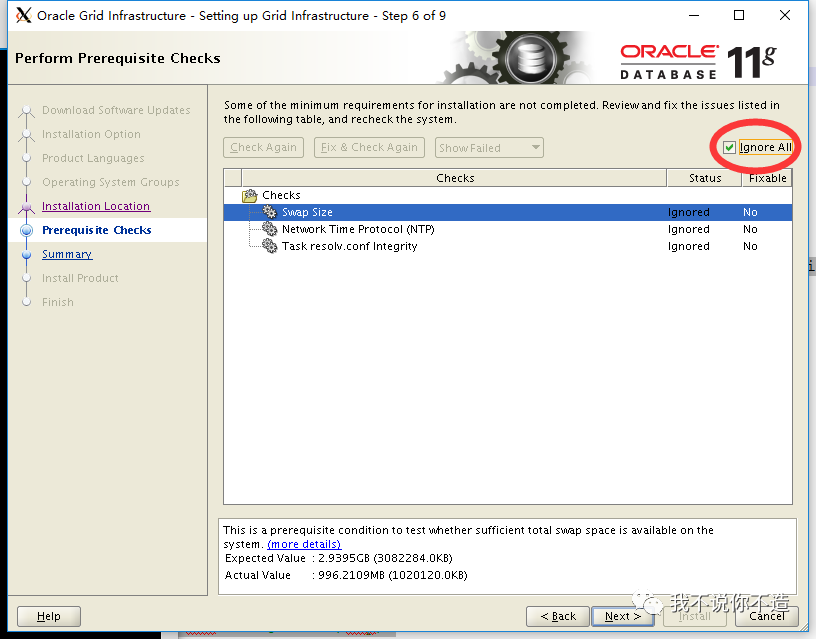Click Ignored status of Network Time Protocol
Image resolution: width=816 pixels, height=639 pixels.
(688, 229)
